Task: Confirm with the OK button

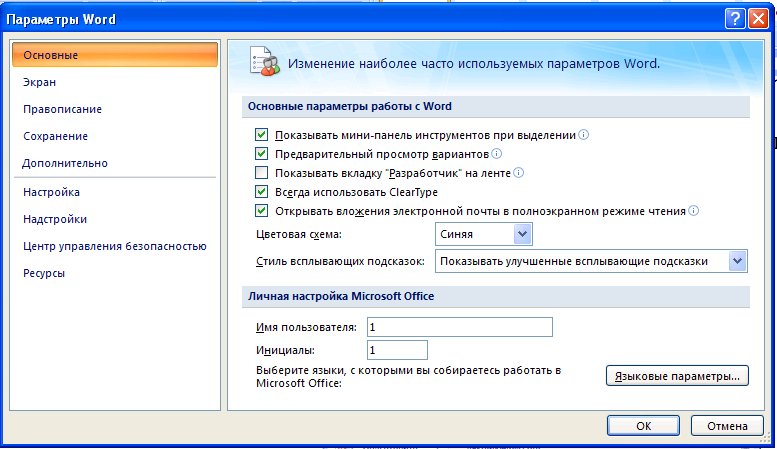Action: pos(643,426)
